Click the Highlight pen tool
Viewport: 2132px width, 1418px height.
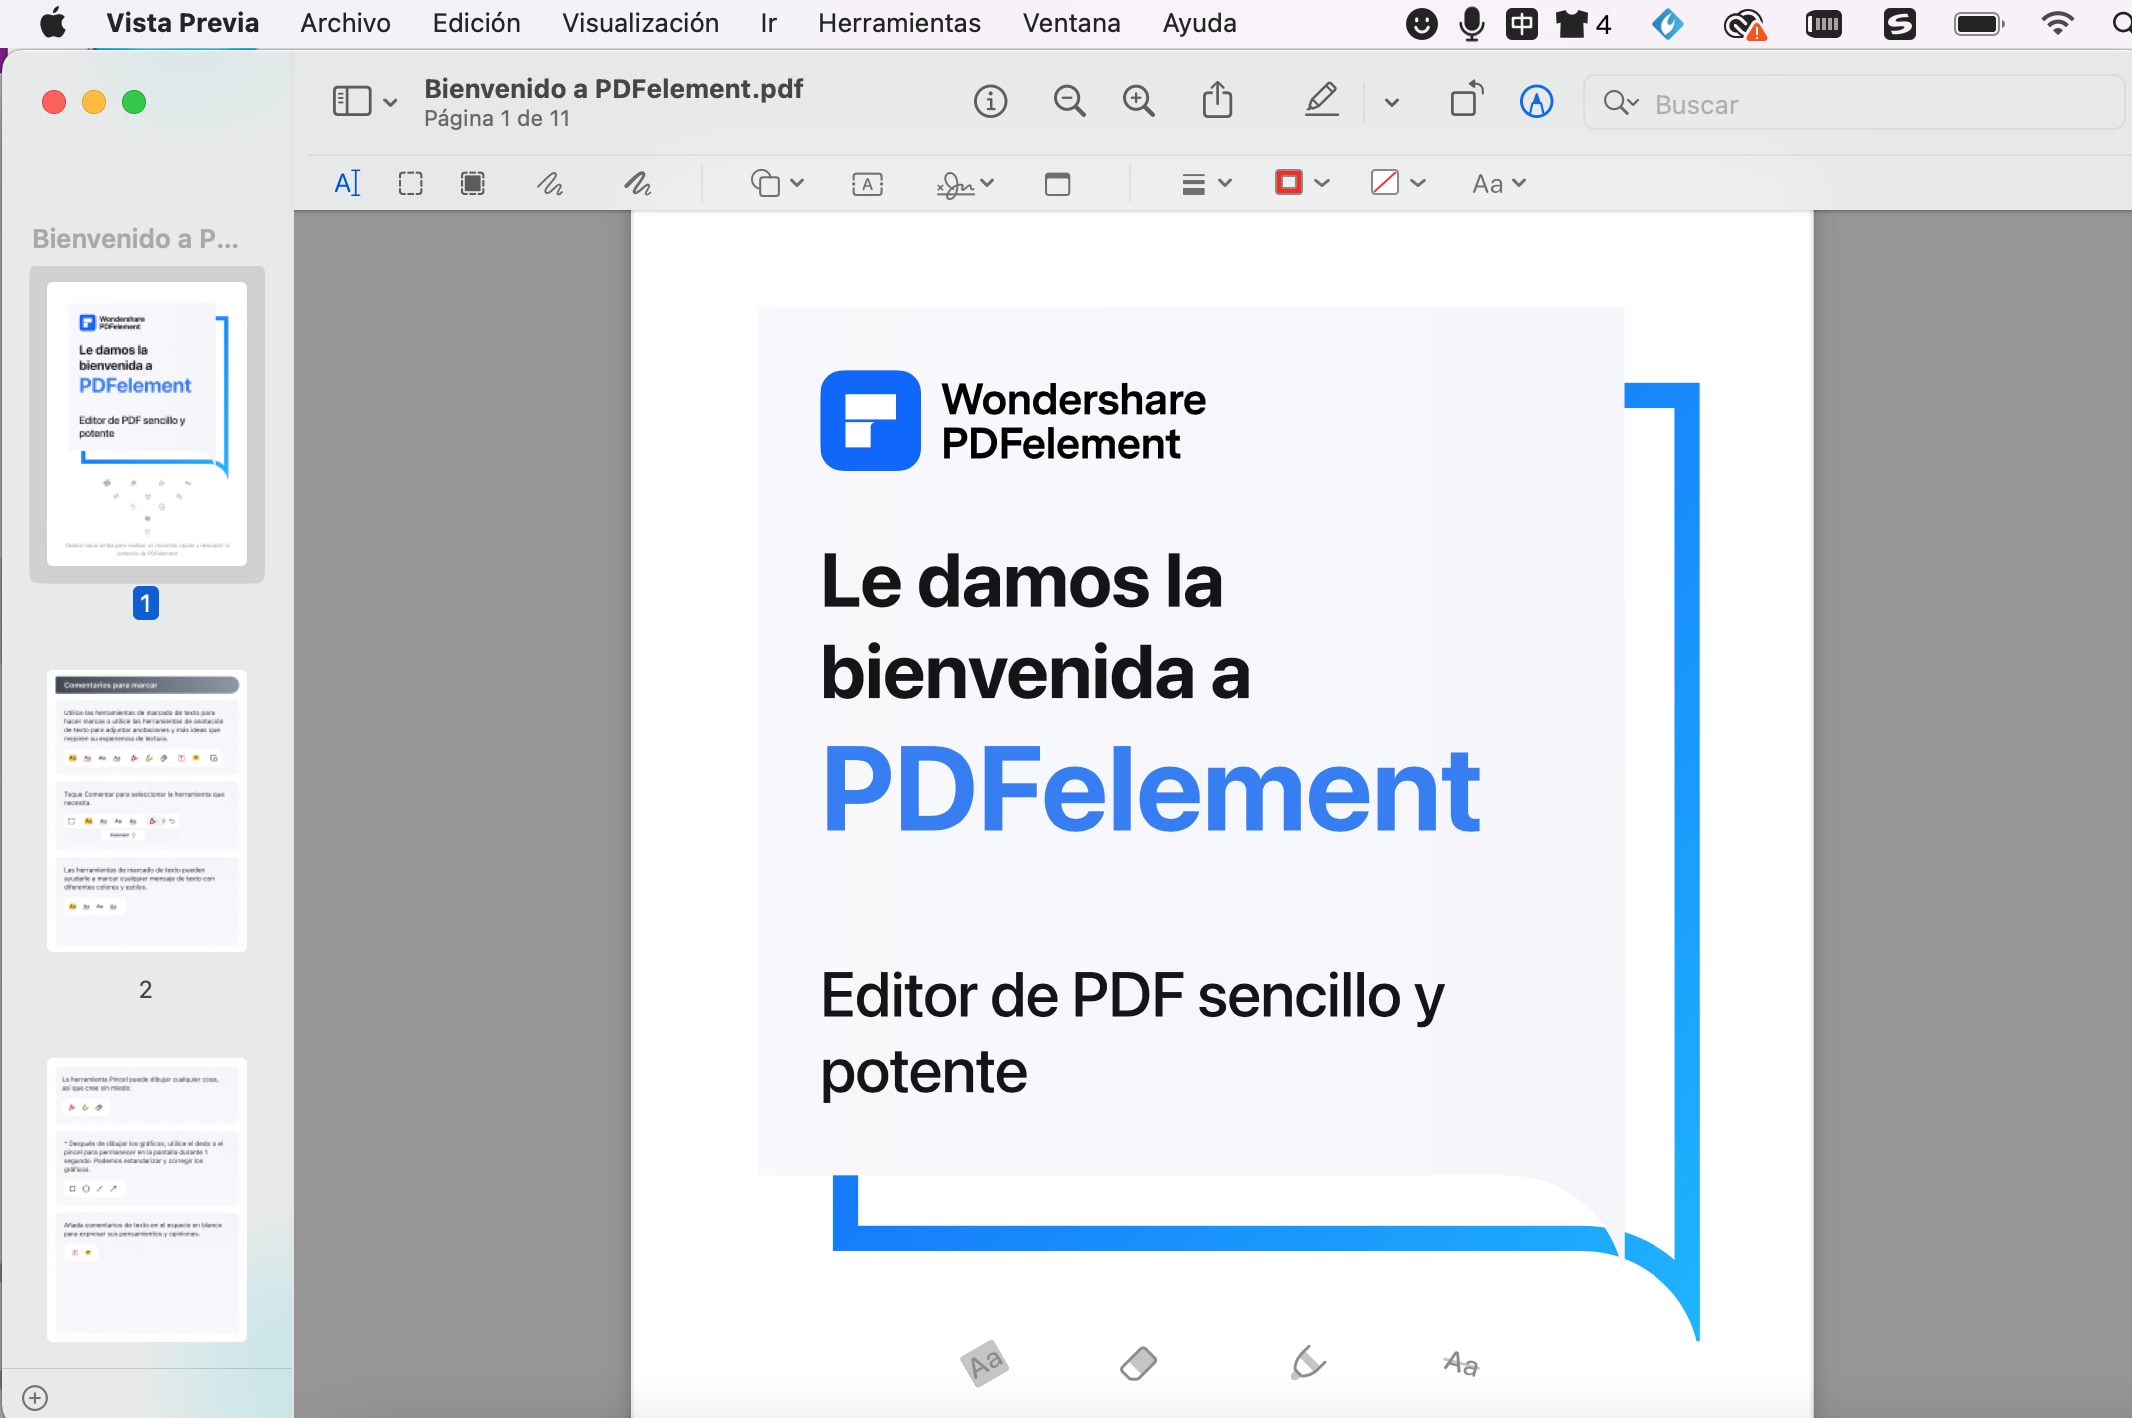1322,100
